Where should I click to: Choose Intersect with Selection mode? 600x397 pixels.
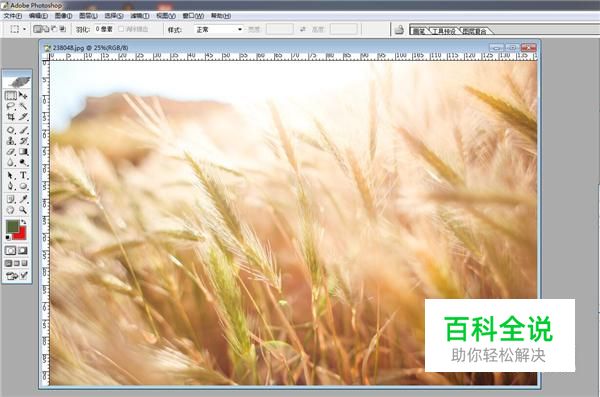[63, 29]
